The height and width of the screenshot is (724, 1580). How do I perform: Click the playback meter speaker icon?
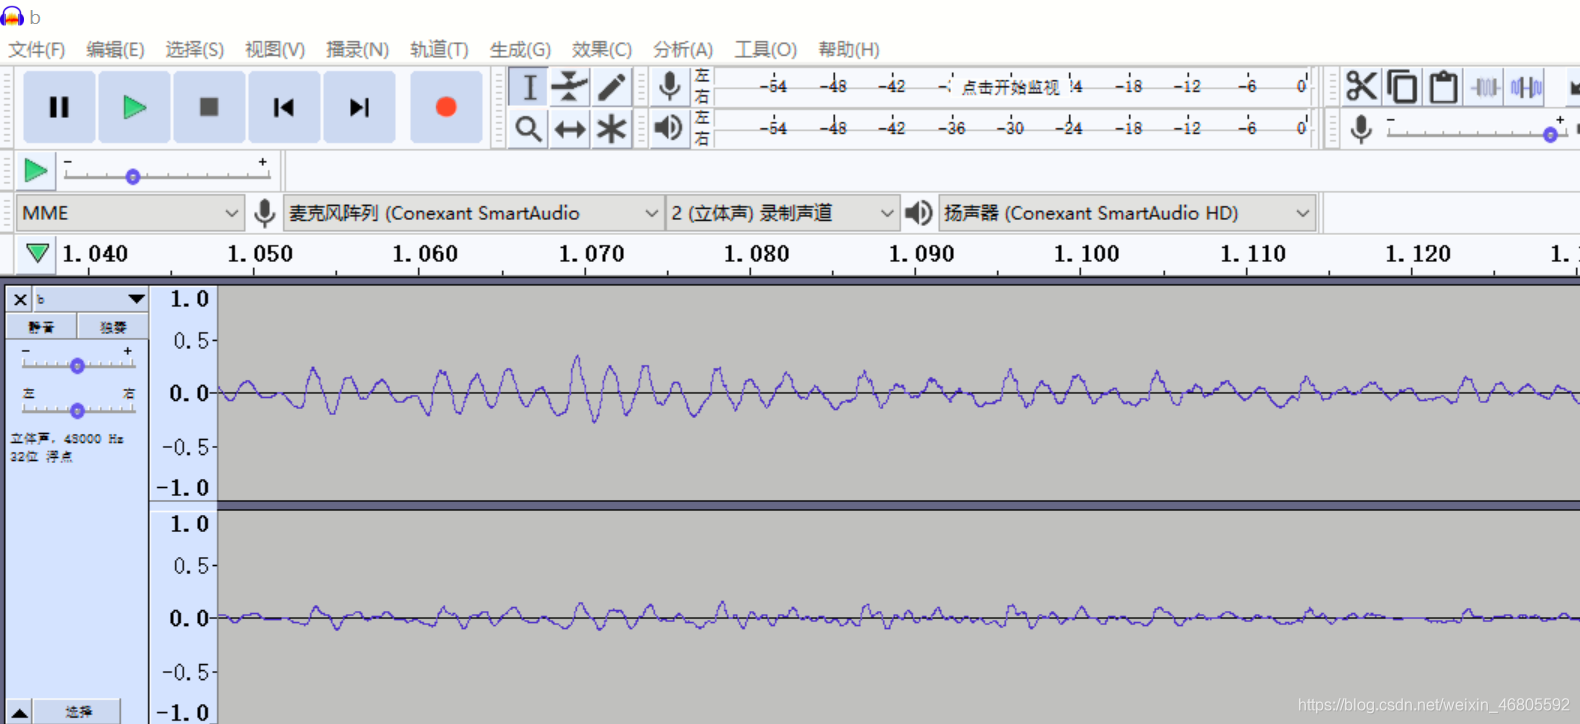(669, 128)
